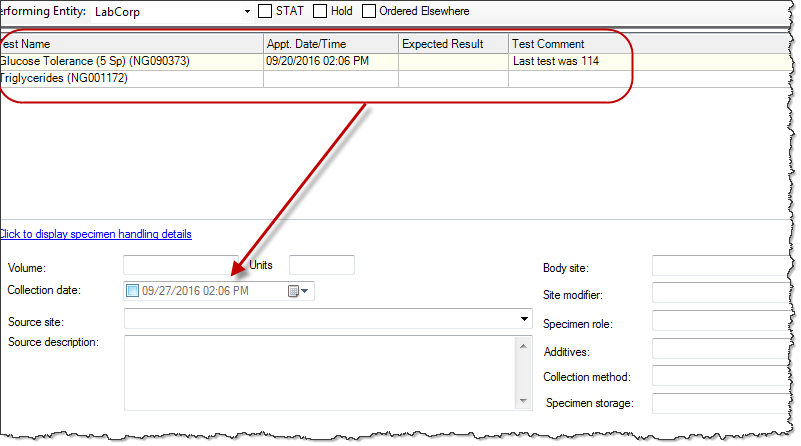Focus the Specimen storage field
This screenshot has height=446, width=801.
(x=721, y=403)
